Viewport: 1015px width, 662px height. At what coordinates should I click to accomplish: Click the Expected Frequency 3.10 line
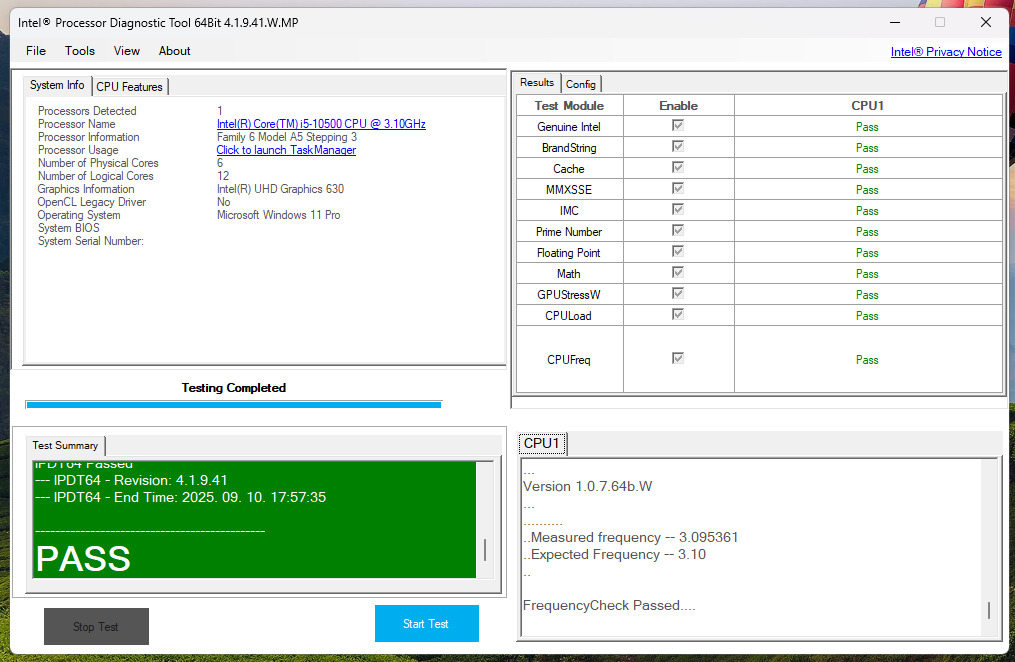[x=615, y=555]
